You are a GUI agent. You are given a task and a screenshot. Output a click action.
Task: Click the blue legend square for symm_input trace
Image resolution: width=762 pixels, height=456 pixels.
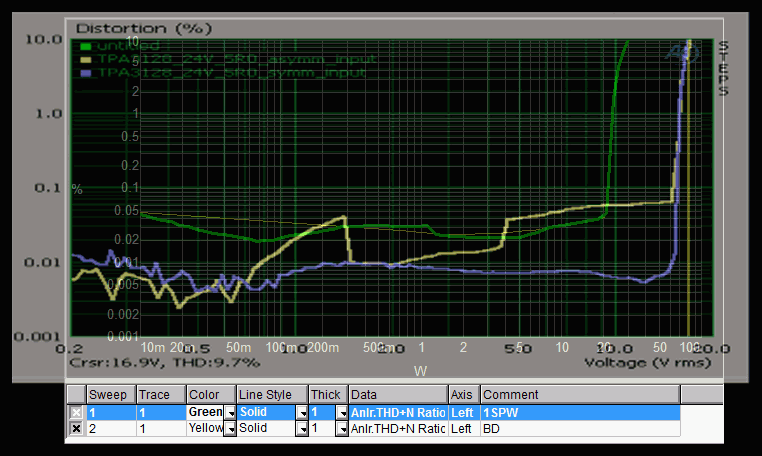pyautogui.click(x=86, y=73)
